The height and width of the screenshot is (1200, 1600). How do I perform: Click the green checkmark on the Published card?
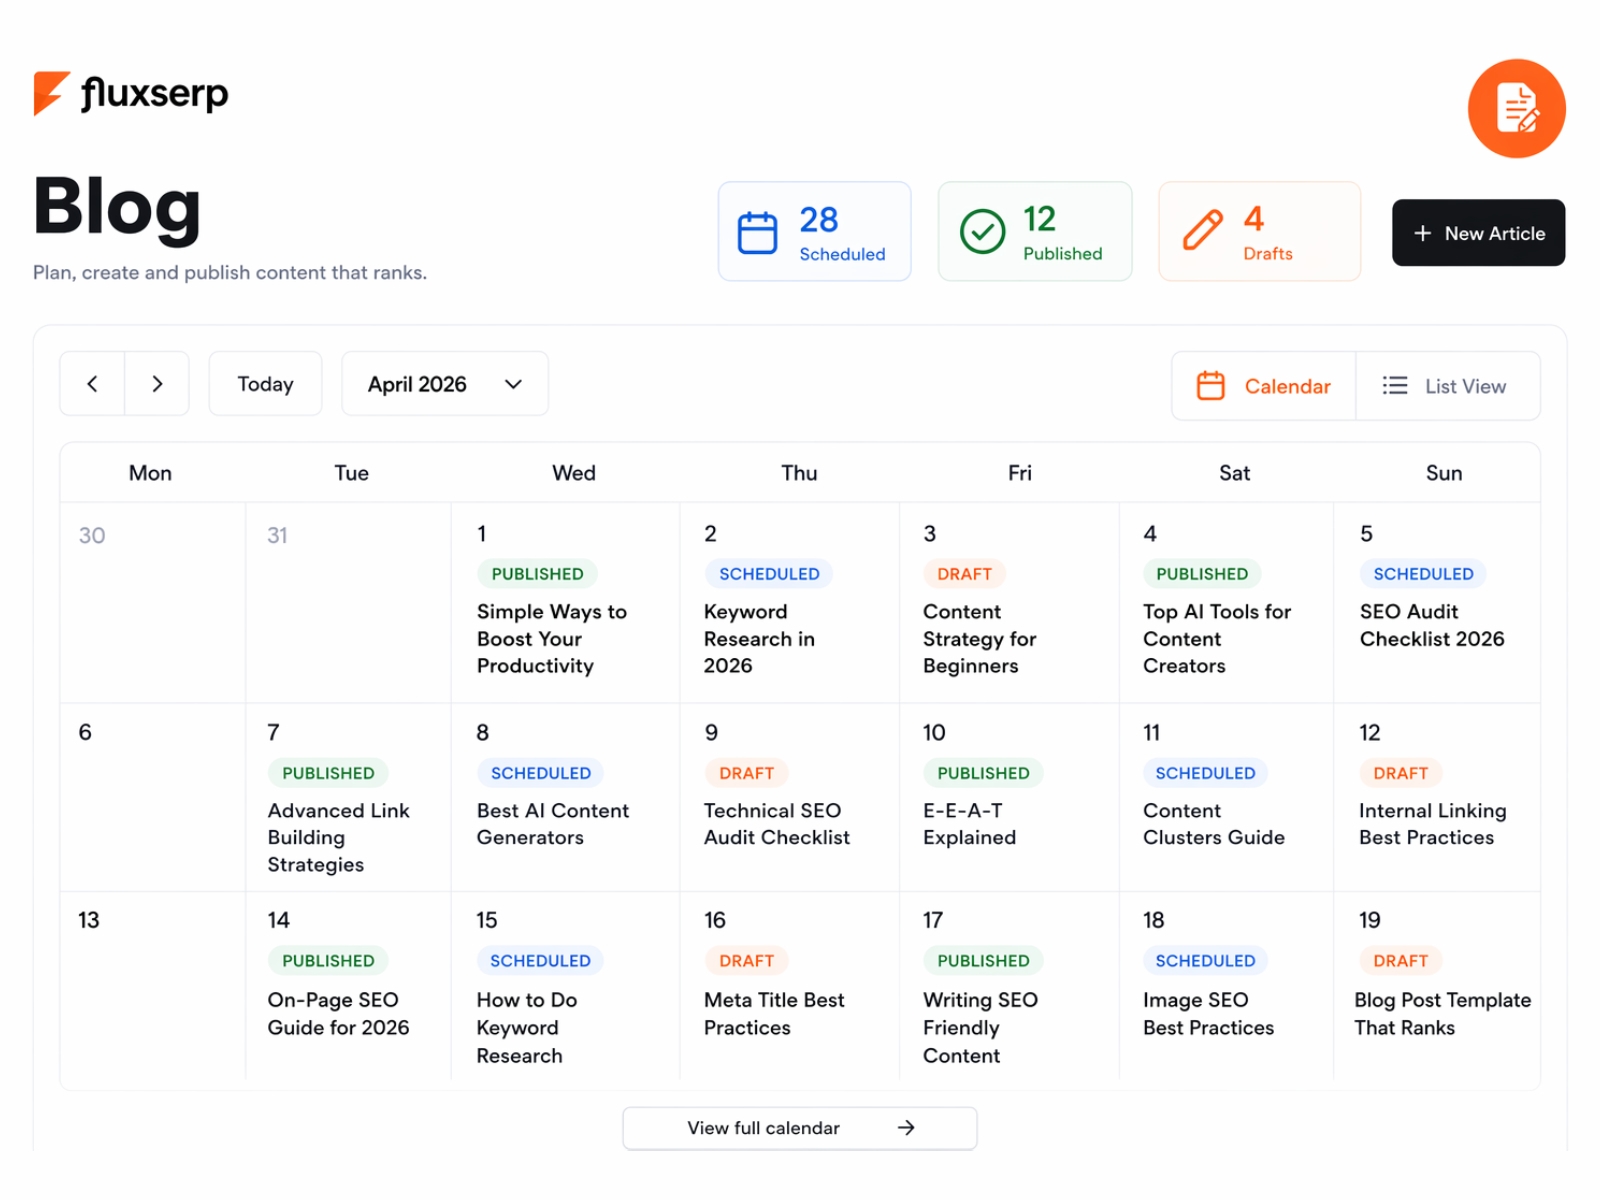coord(981,231)
